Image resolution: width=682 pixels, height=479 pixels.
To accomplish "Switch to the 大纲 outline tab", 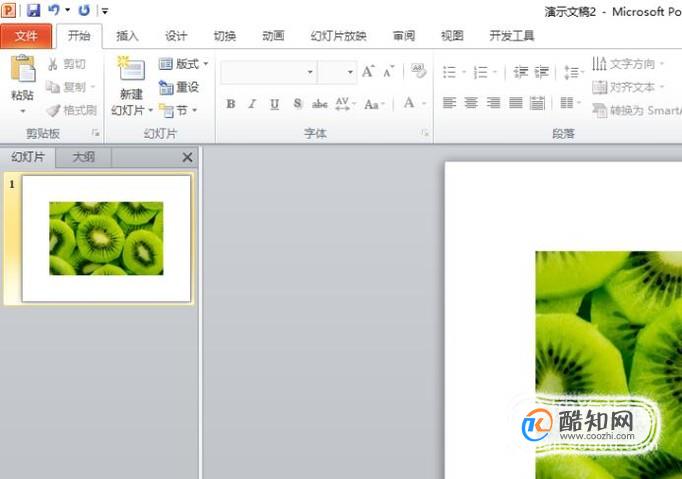I will [x=83, y=157].
